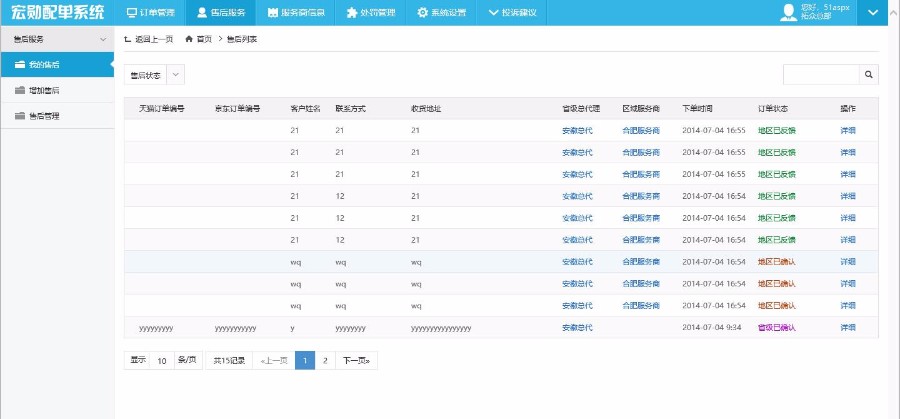Focus the search input field
This screenshot has width=900, height=419.
821,75
